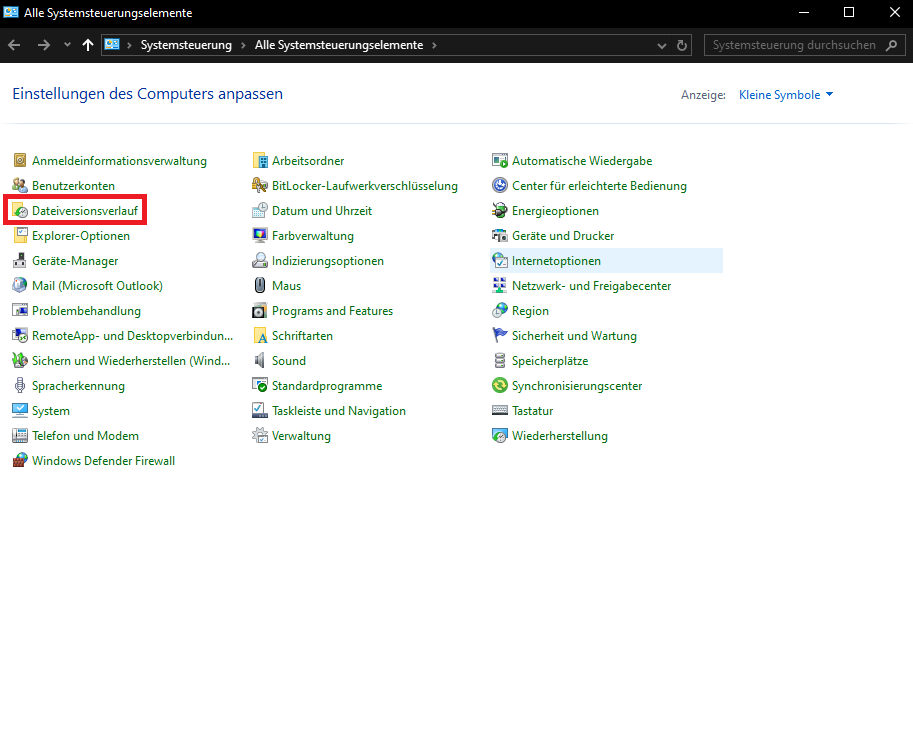Open the recent locations dropdown arrow
Screen dimensions: 913x739
67,45
